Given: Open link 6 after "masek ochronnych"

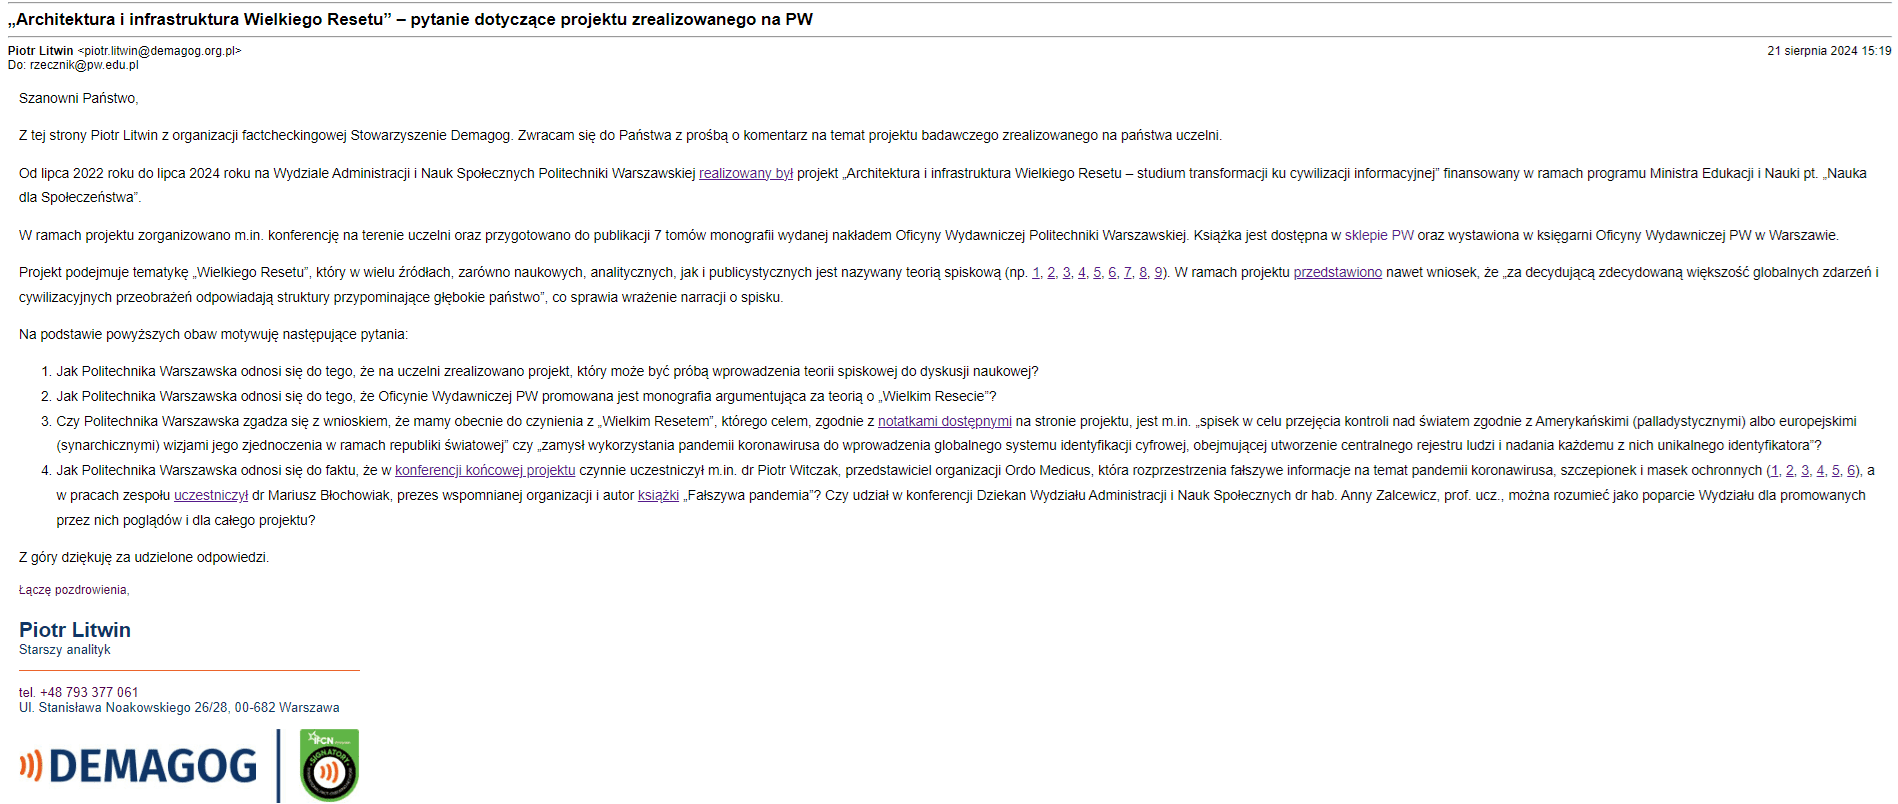Looking at the screenshot, I should point(1851,470).
